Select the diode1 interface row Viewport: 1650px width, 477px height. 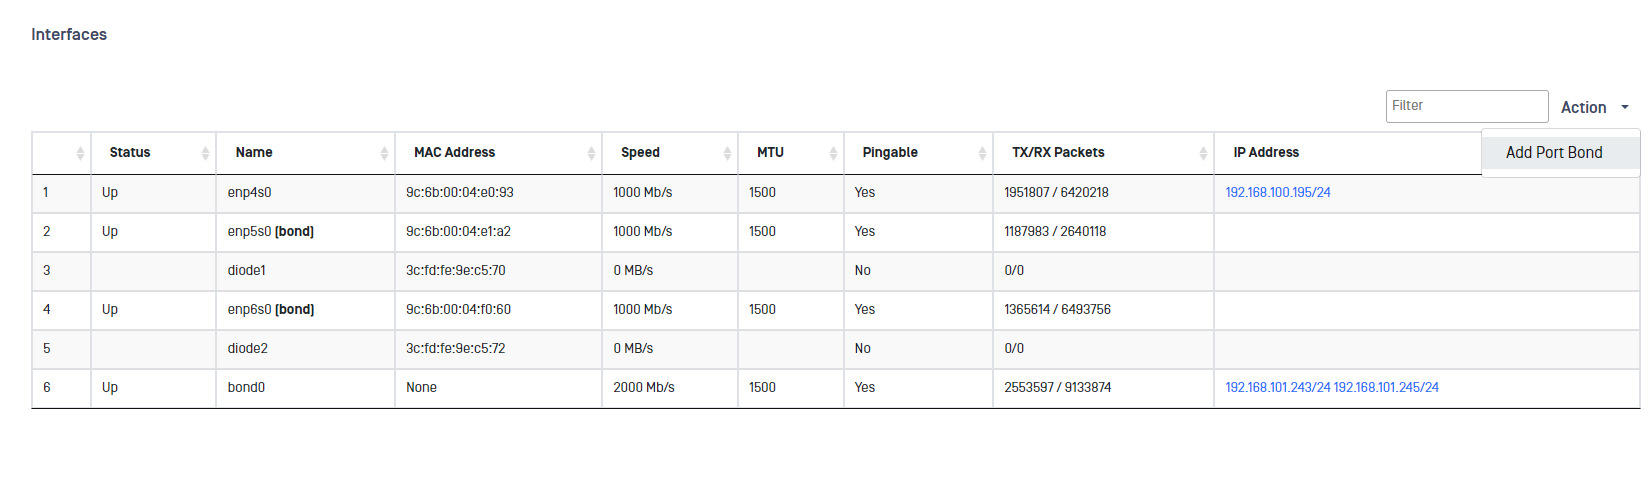pyautogui.click(x=836, y=271)
